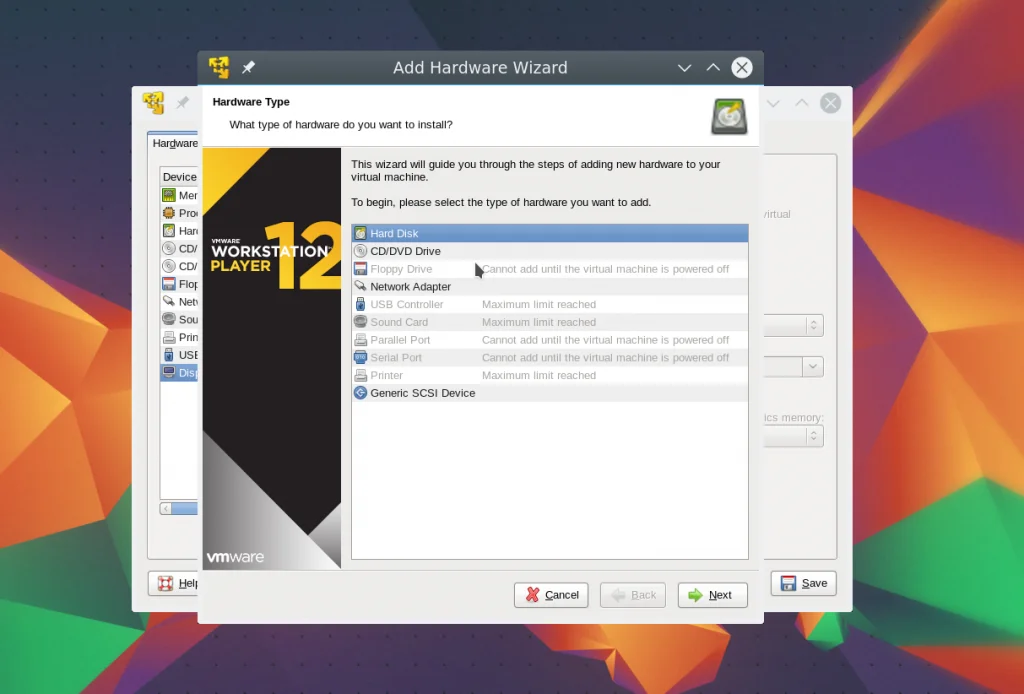1024x694 pixels.
Task: Click the USB Controller icon
Action: tap(360, 304)
